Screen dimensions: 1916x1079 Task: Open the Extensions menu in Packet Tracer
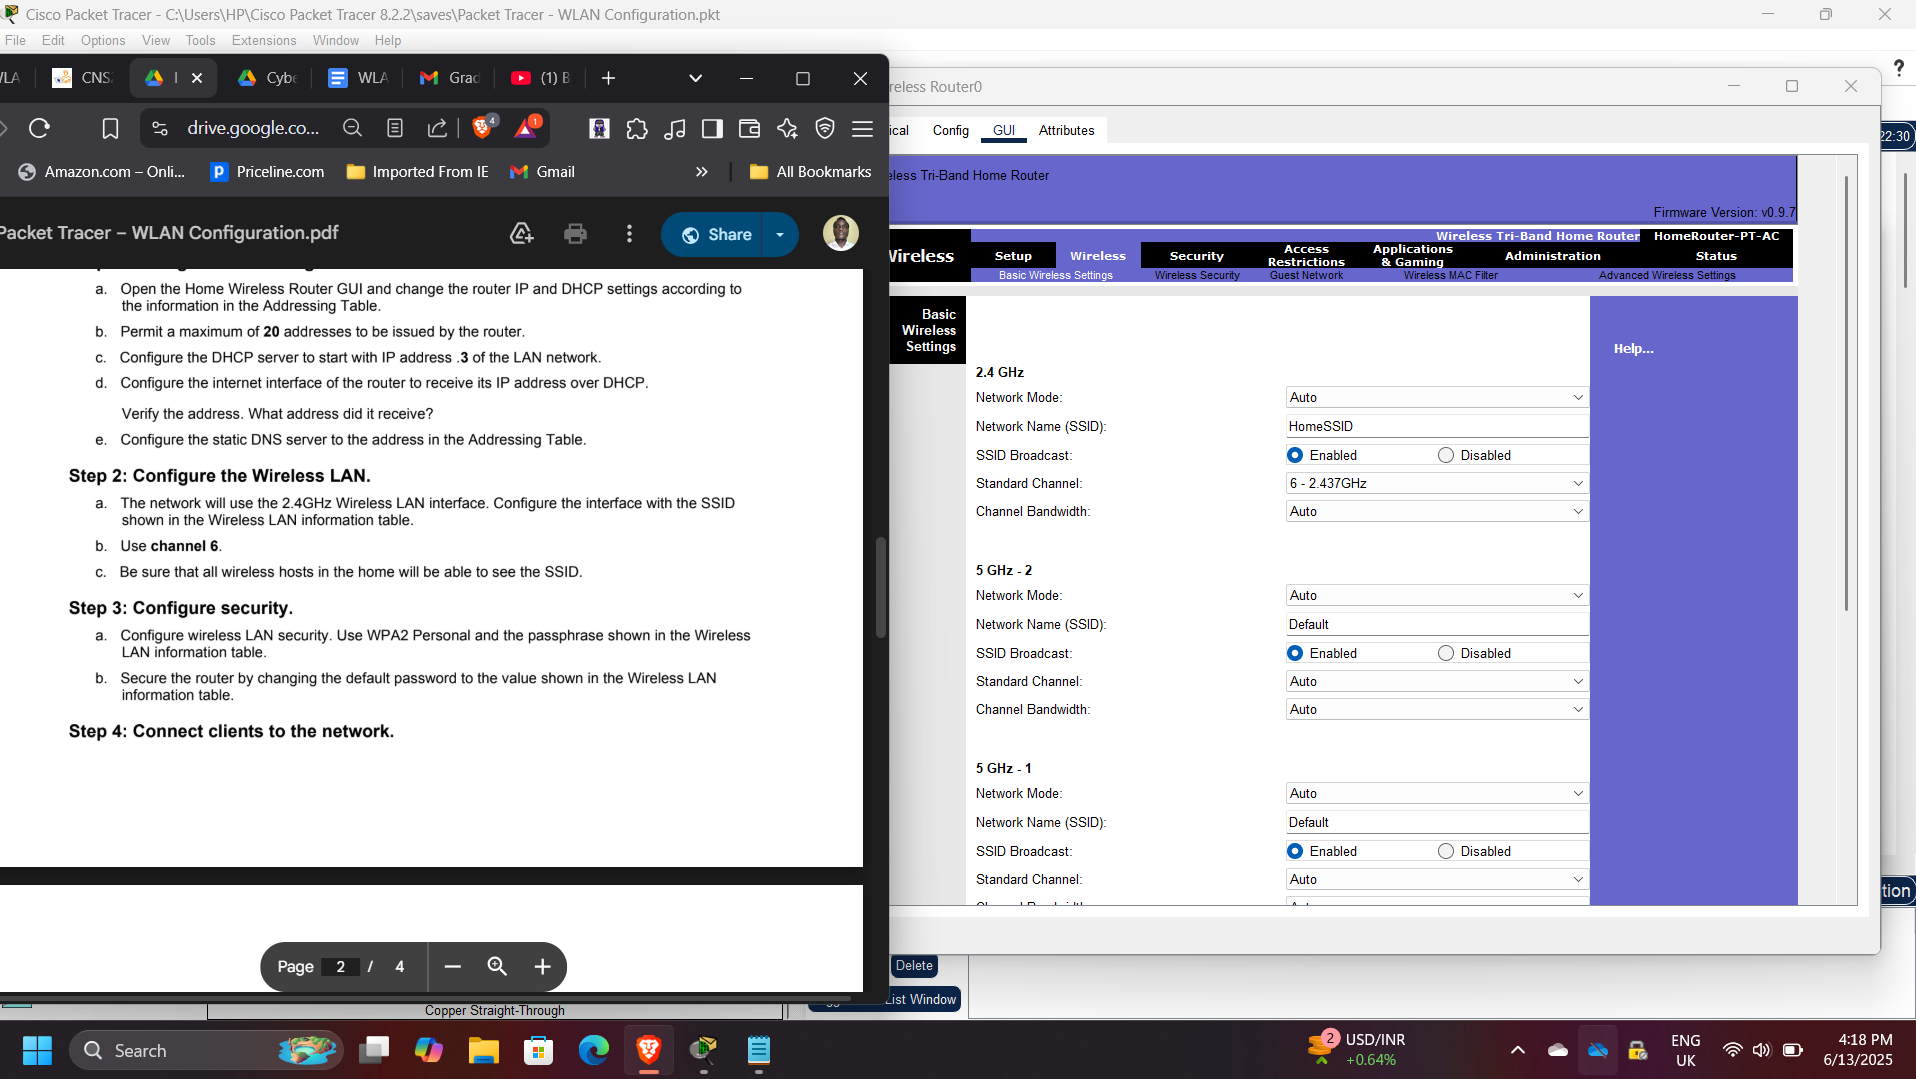point(263,40)
